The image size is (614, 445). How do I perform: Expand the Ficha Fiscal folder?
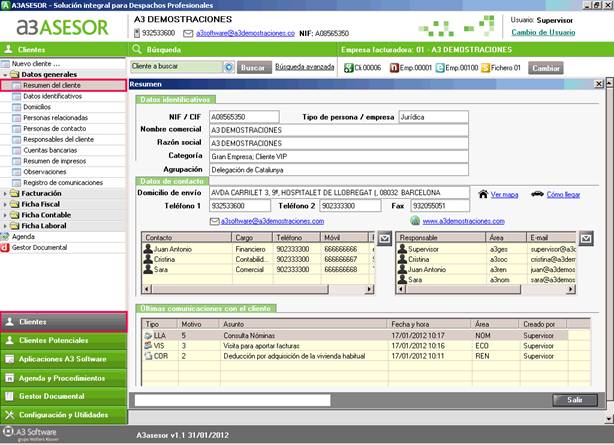(5, 204)
